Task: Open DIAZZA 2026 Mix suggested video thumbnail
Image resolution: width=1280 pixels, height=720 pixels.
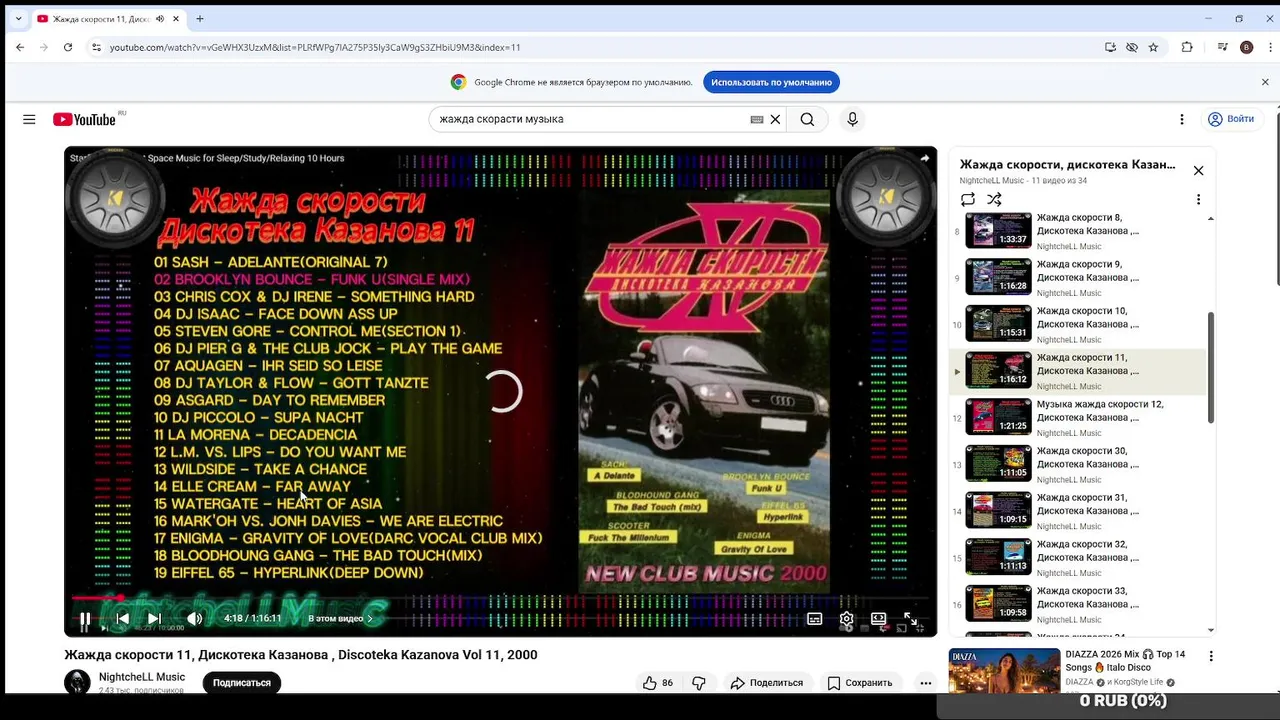Action: click(x=1004, y=671)
